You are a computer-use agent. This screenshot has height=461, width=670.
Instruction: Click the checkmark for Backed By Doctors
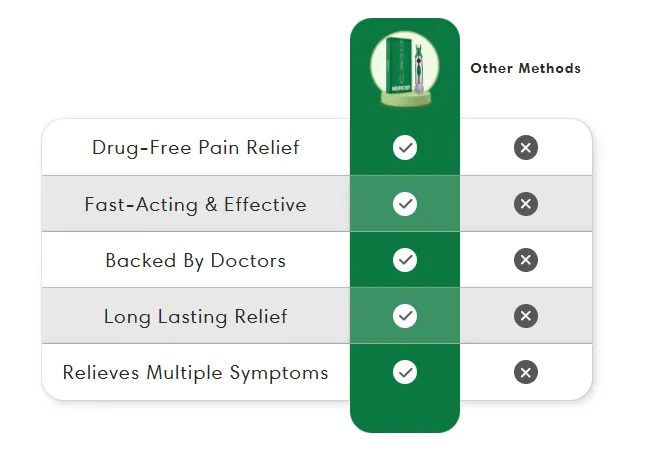point(405,260)
